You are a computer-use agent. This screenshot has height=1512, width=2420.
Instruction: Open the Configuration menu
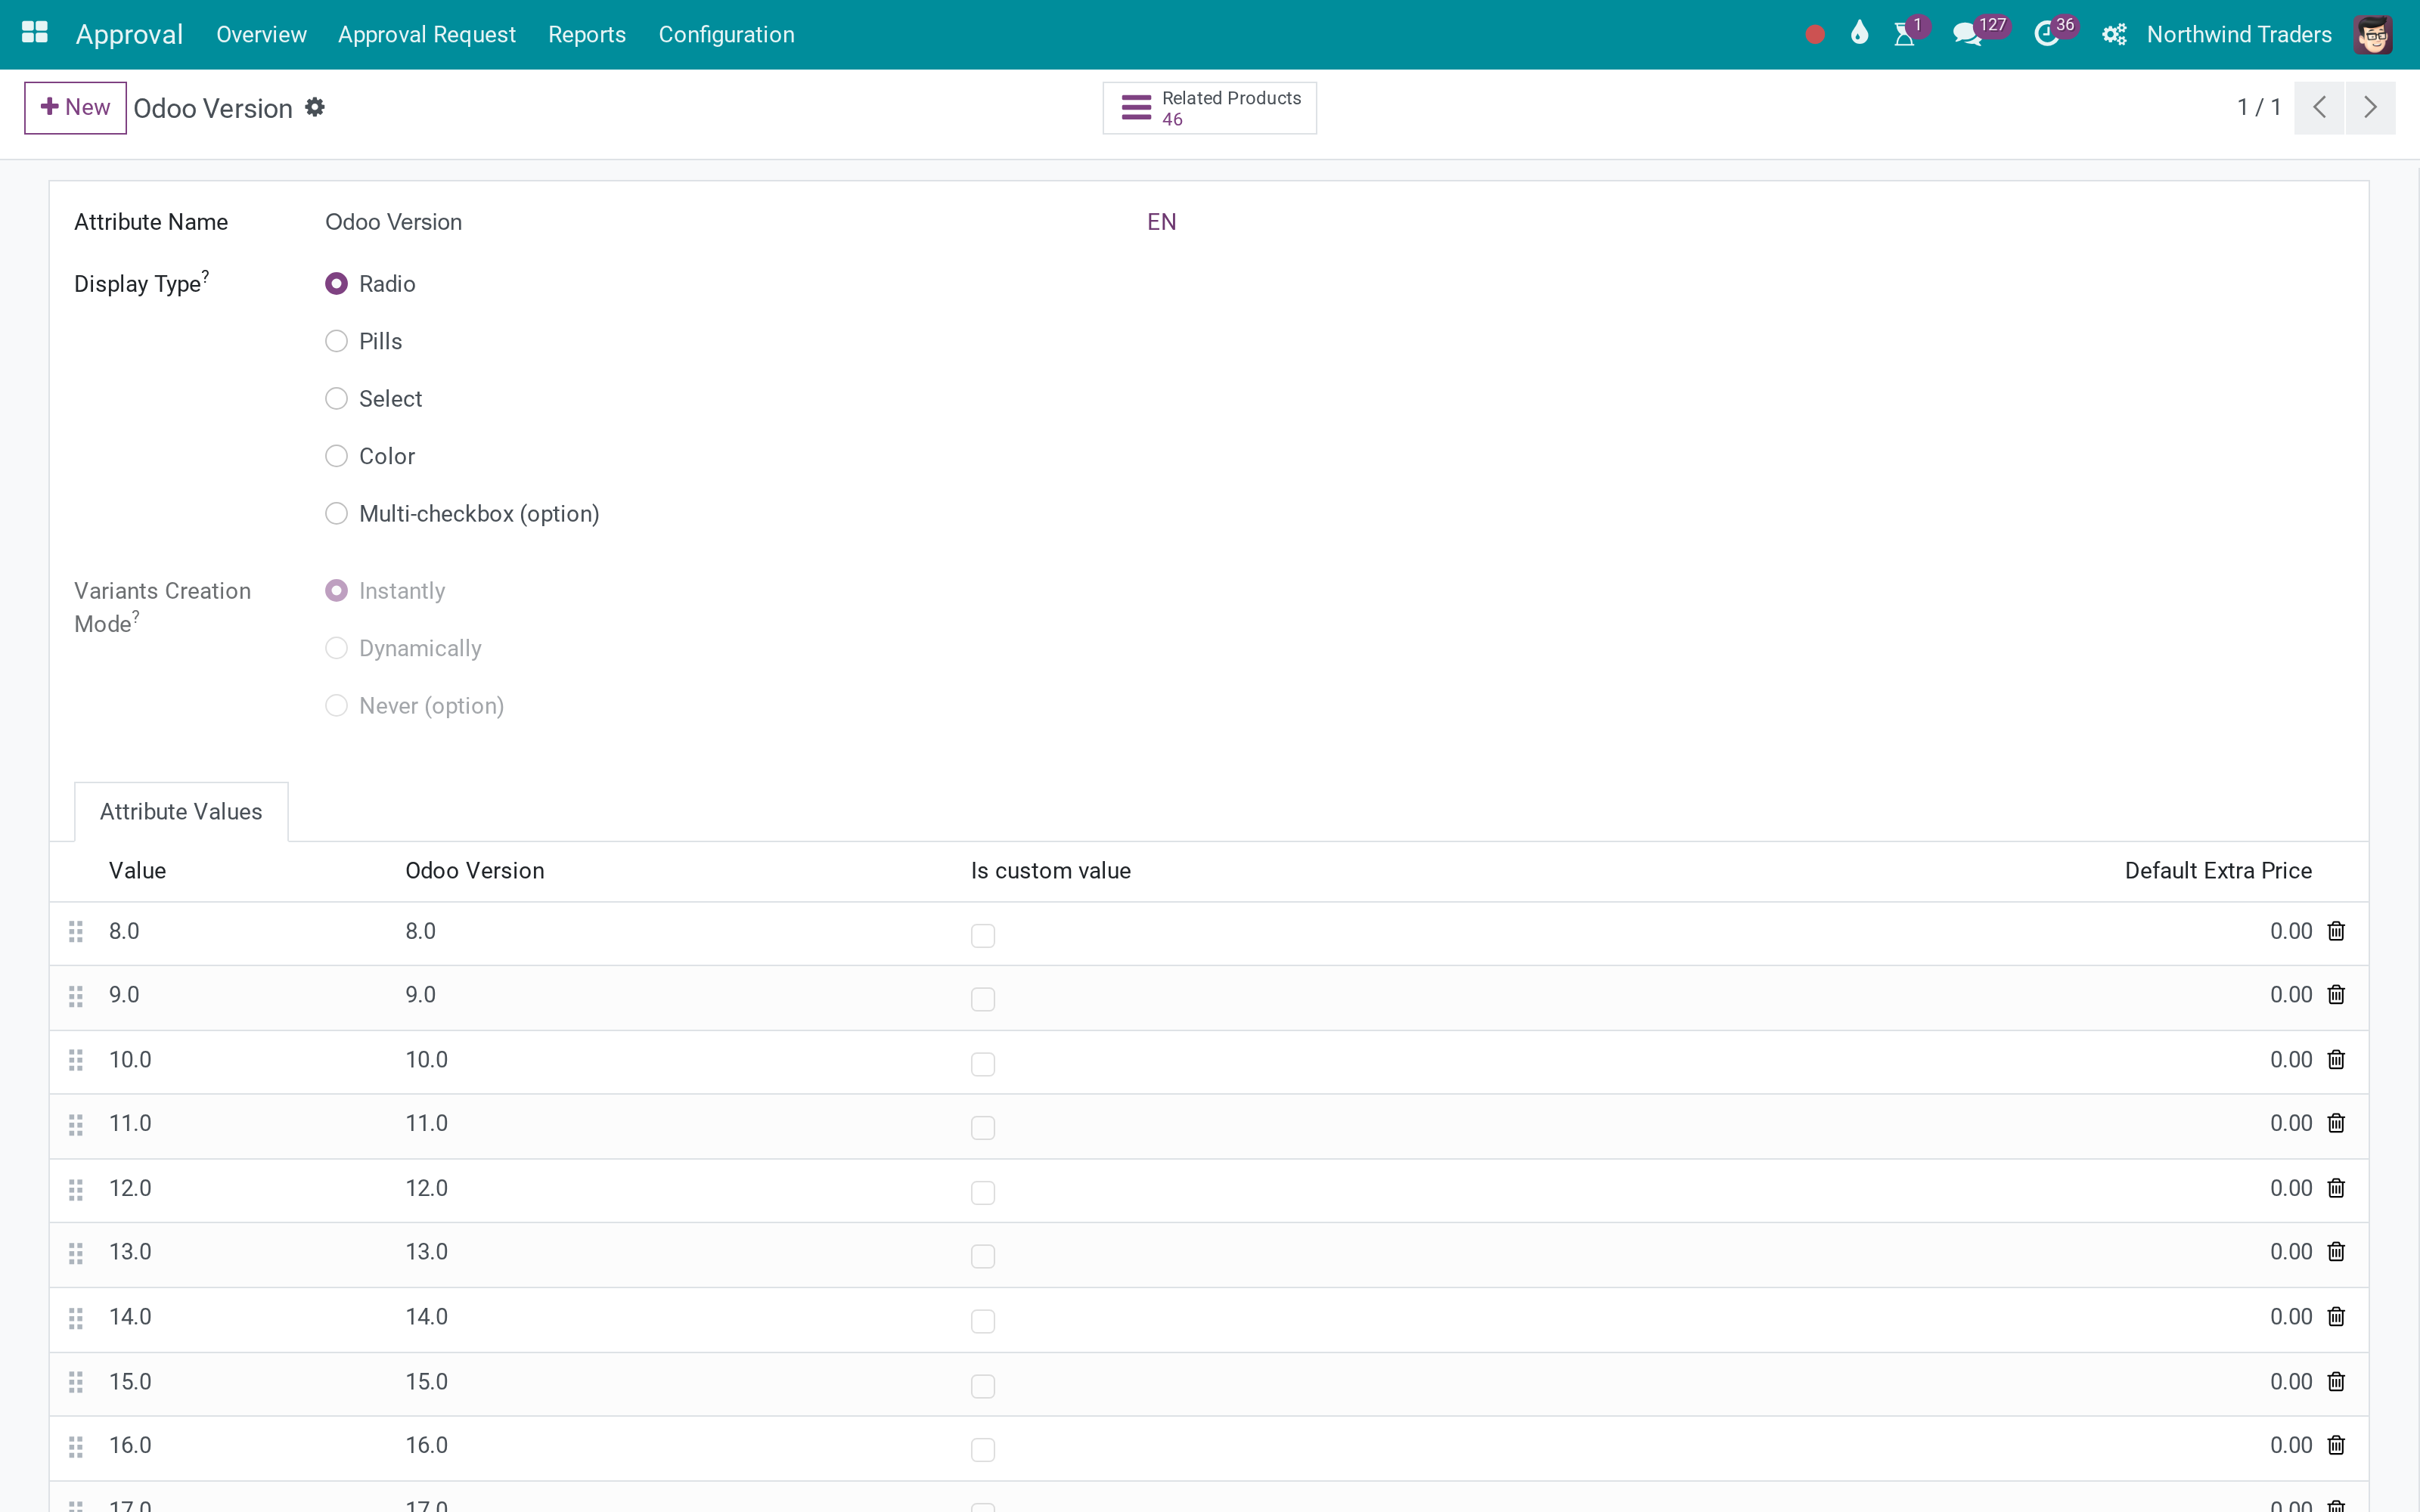coord(727,34)
